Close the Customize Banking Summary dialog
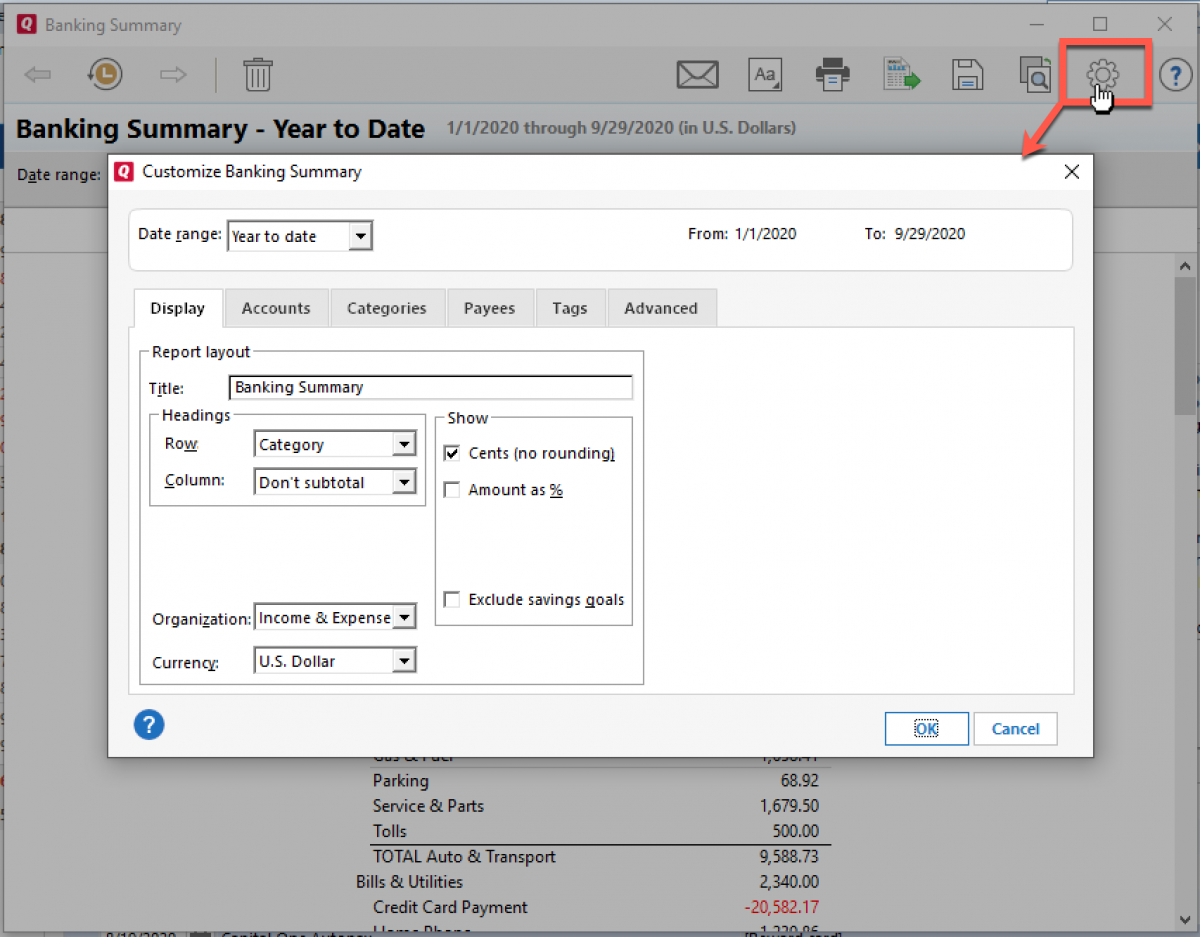Screen dimensions: 1200x937 pyautogui.click(x=1072, y=172)
